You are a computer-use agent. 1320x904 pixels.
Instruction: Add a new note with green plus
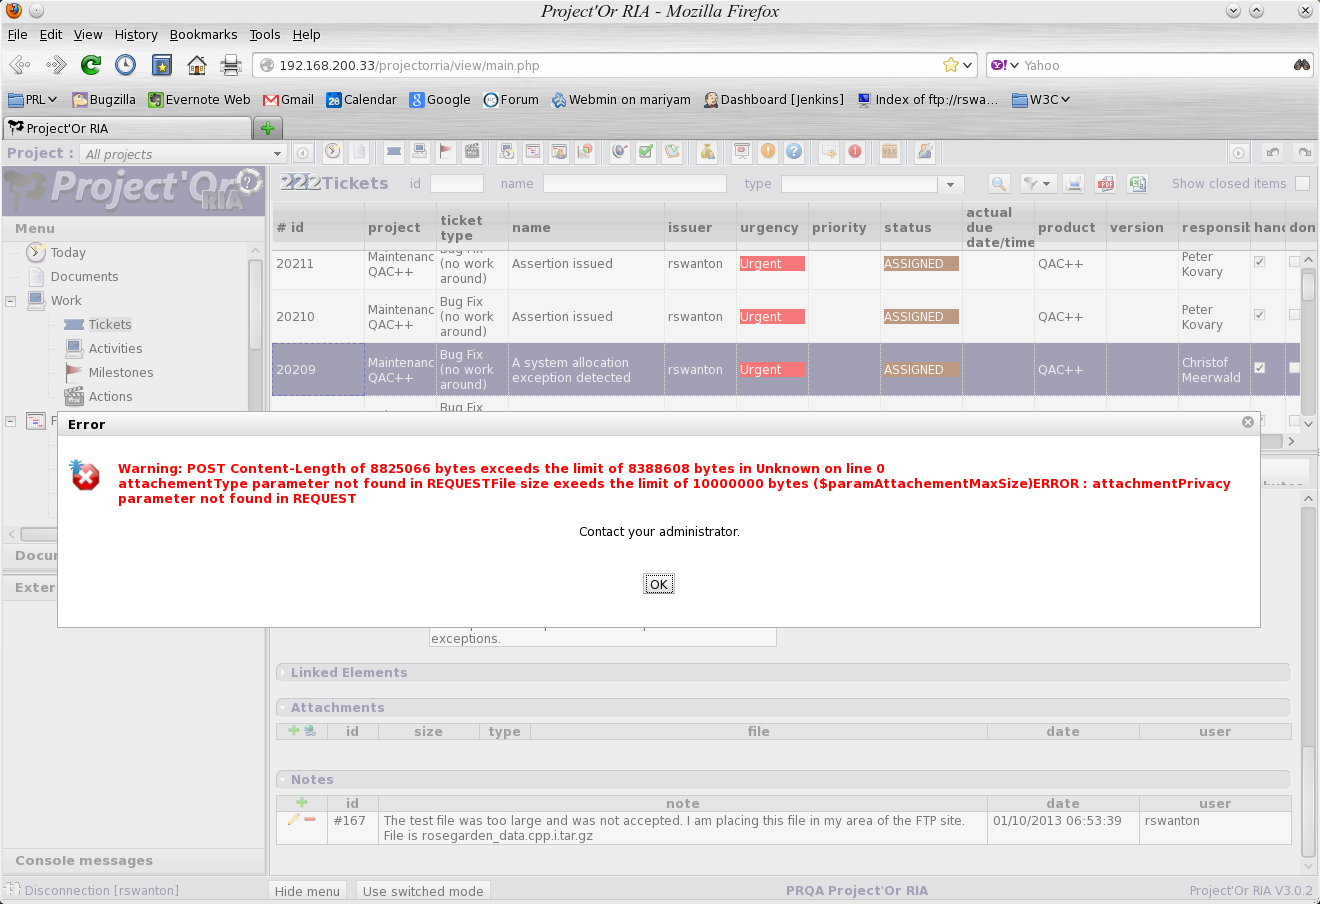tap(302, 802)
